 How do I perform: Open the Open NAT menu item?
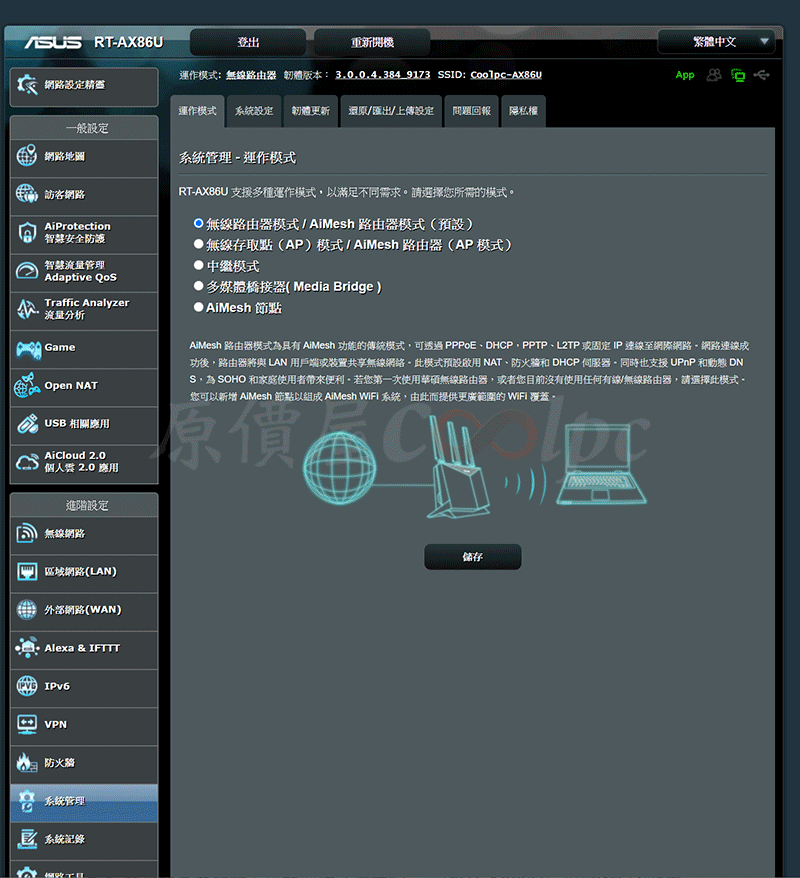pyautogui.click(x=84, y=386)
